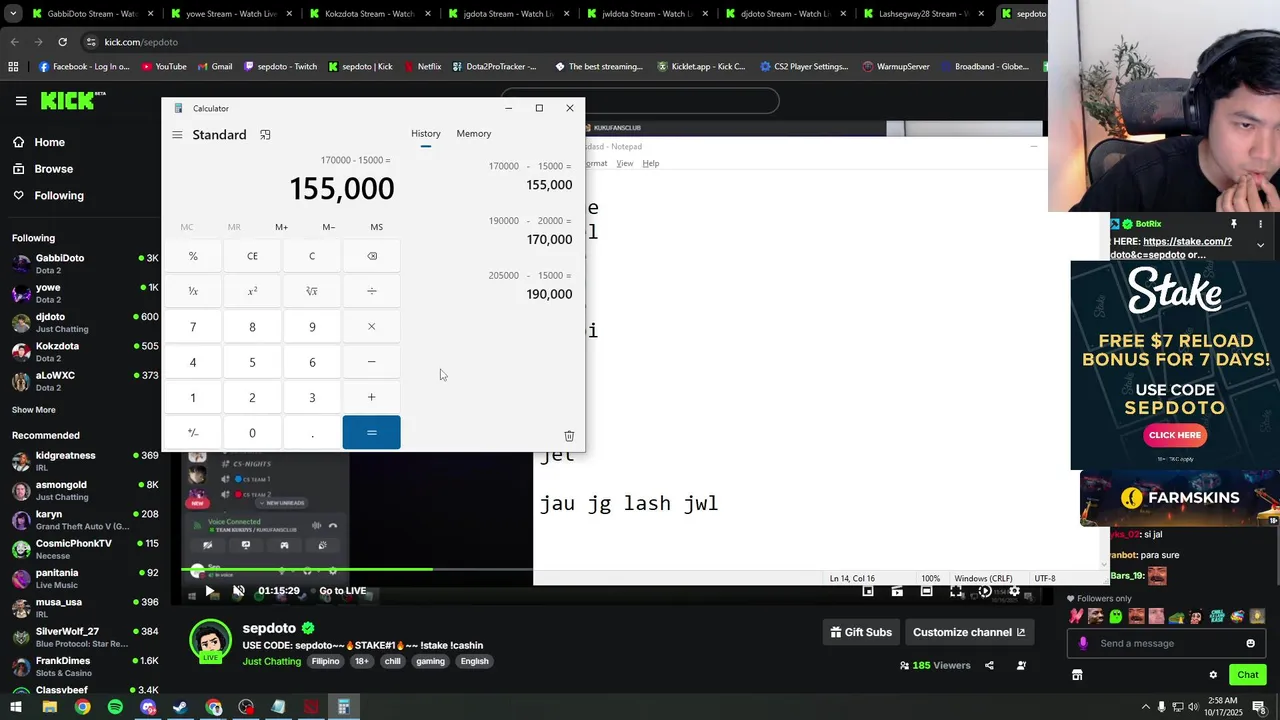
Task: Open Steam from the Windows taskbar
Action: point(180,707)
